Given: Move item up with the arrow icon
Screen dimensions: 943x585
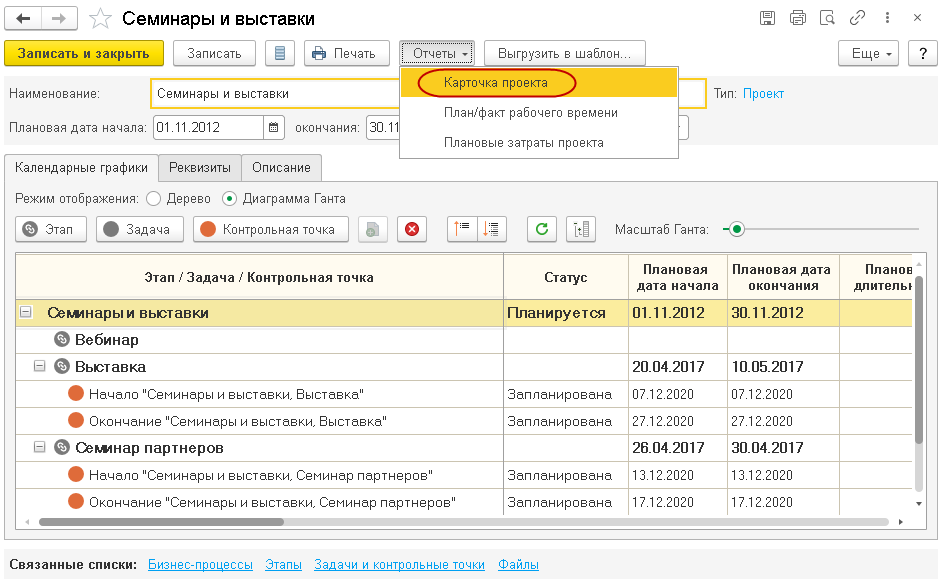Looking at the screenshot, I should (x=462, y=229).
